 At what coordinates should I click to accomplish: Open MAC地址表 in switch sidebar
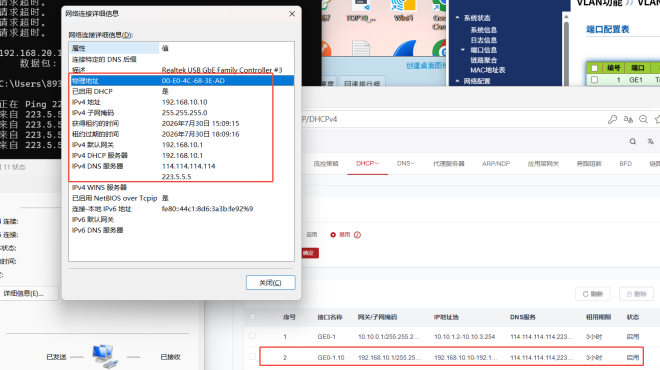487,70
